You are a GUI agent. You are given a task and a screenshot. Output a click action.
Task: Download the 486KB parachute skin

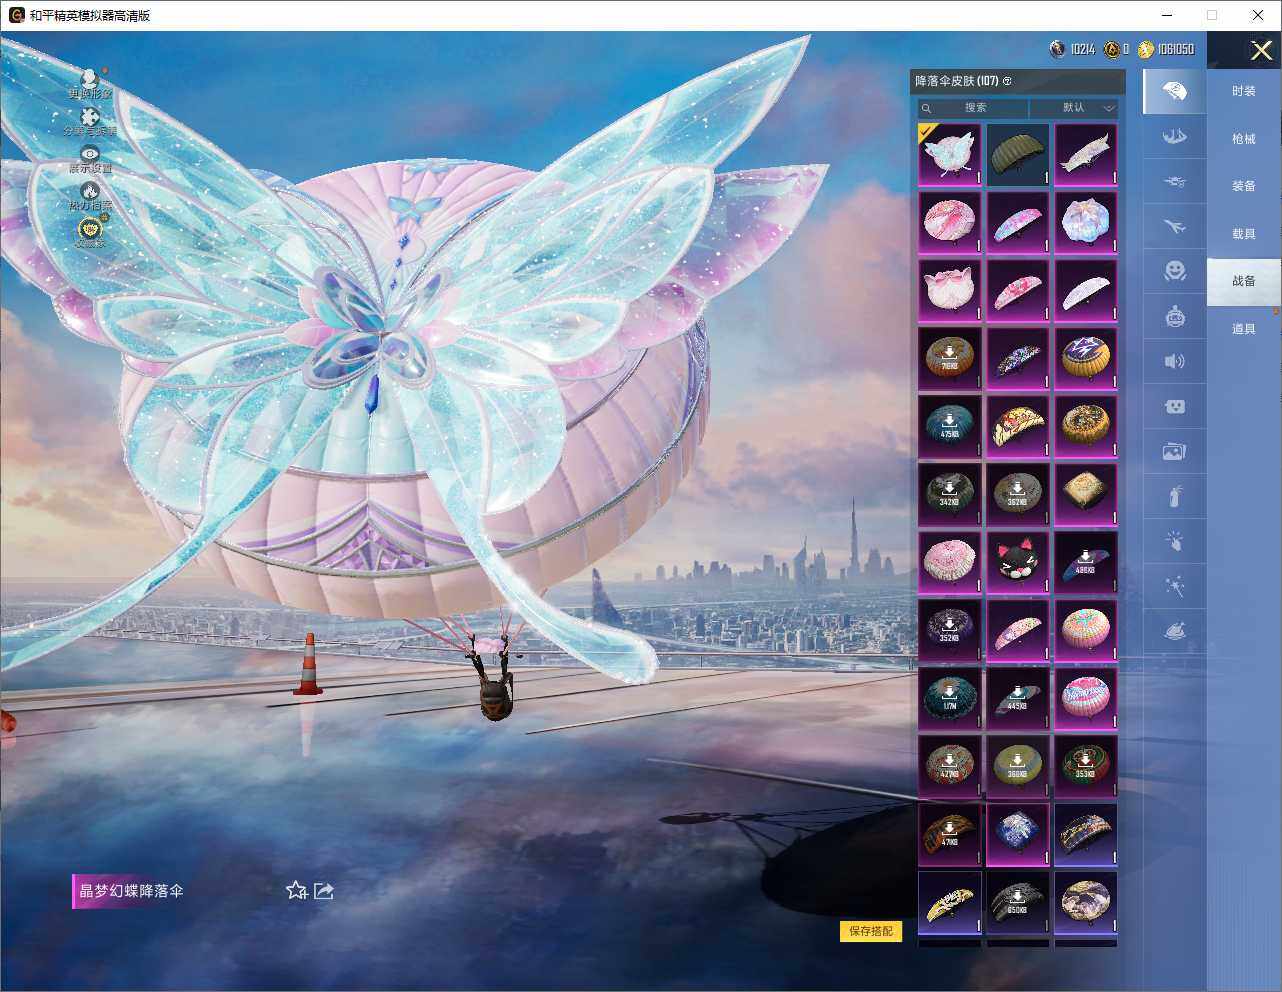coord(1086,563)
